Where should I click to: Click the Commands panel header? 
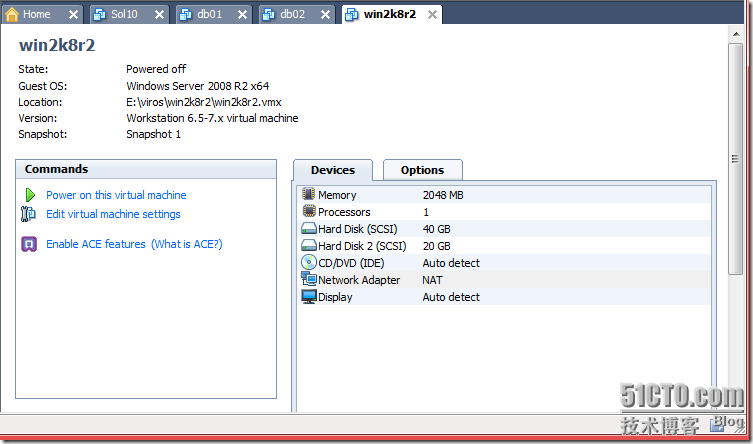(146, 169)
